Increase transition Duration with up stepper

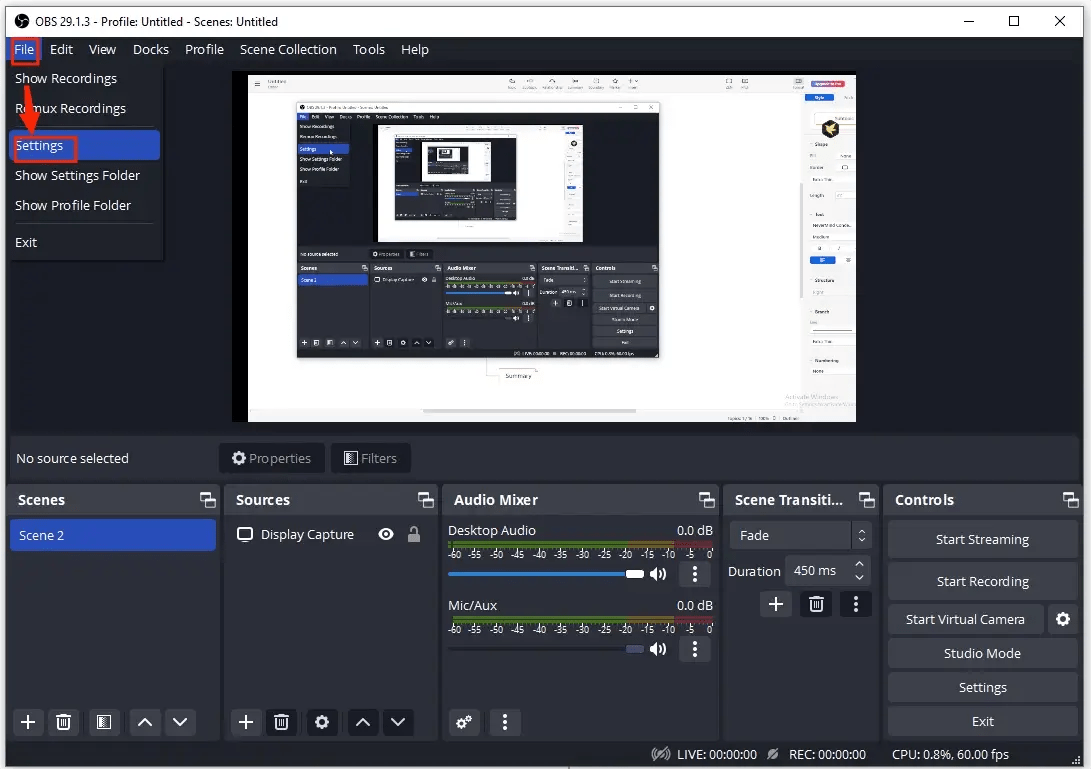(x=861, y=564)
